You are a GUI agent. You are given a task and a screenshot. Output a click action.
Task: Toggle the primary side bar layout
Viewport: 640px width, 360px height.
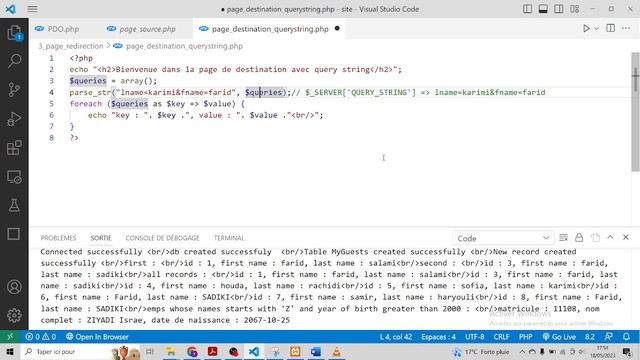pyautogui.click(x=527, y=9)
